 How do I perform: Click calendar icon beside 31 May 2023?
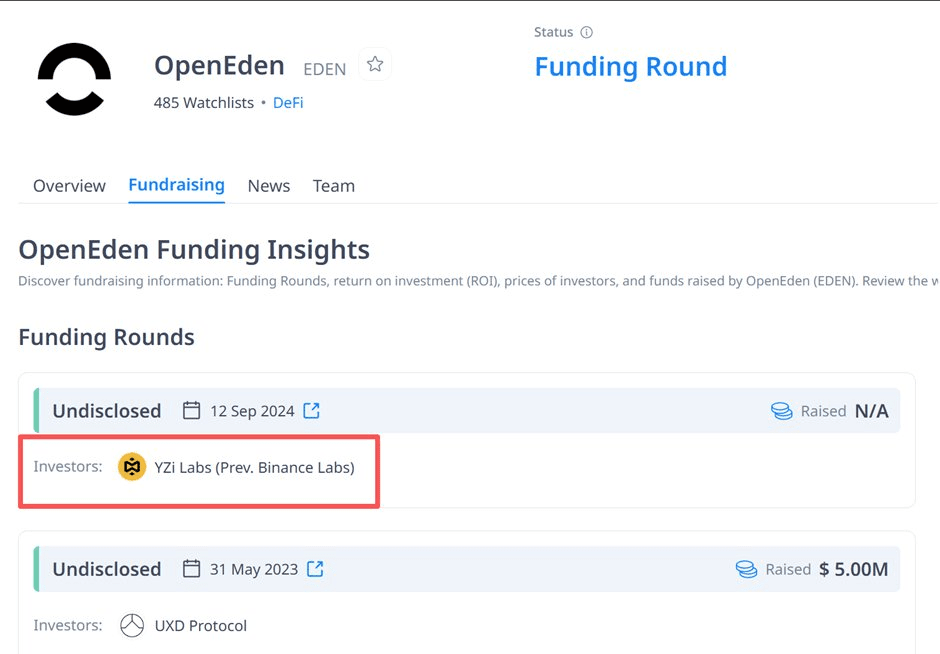tap(192, 568)
